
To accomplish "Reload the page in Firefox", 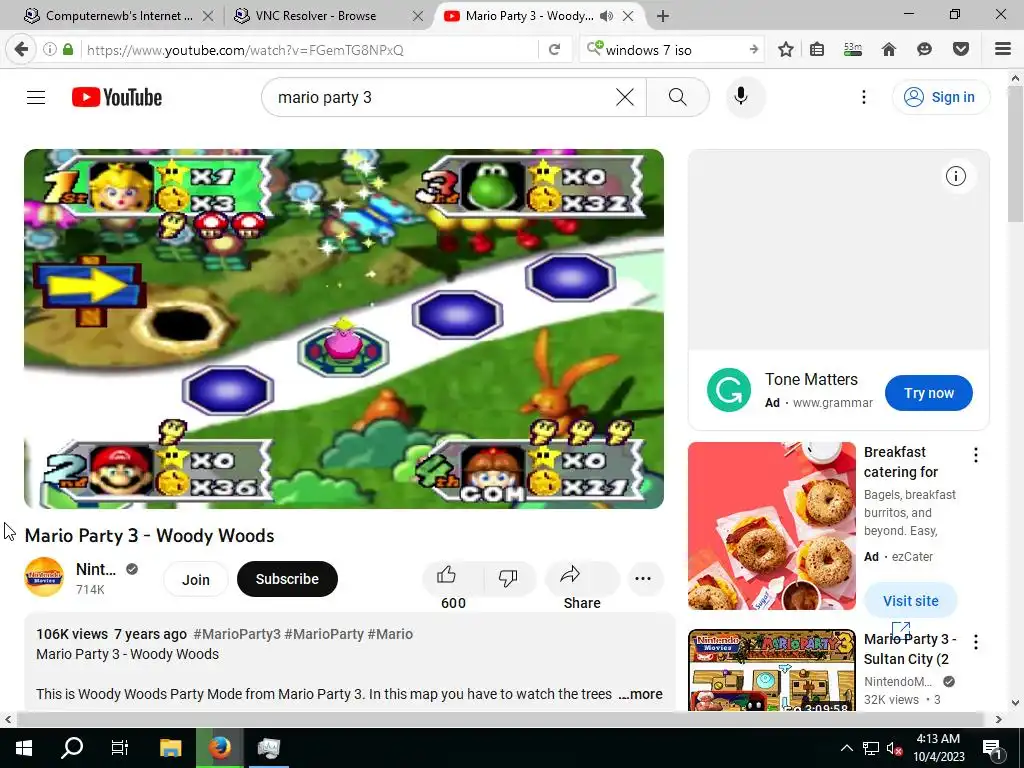I will pyautogui.click(x=554, y=49).
